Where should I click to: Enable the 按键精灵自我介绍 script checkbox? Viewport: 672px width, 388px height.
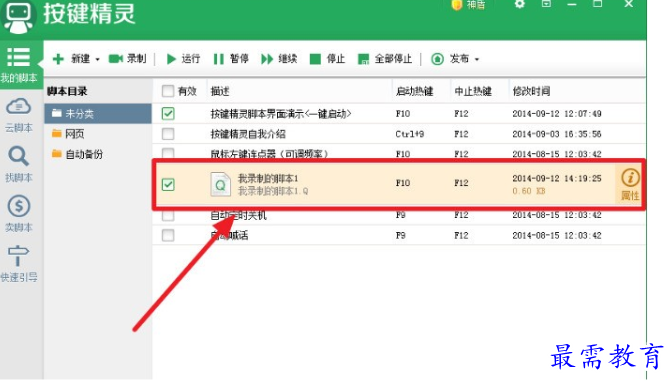168,134
